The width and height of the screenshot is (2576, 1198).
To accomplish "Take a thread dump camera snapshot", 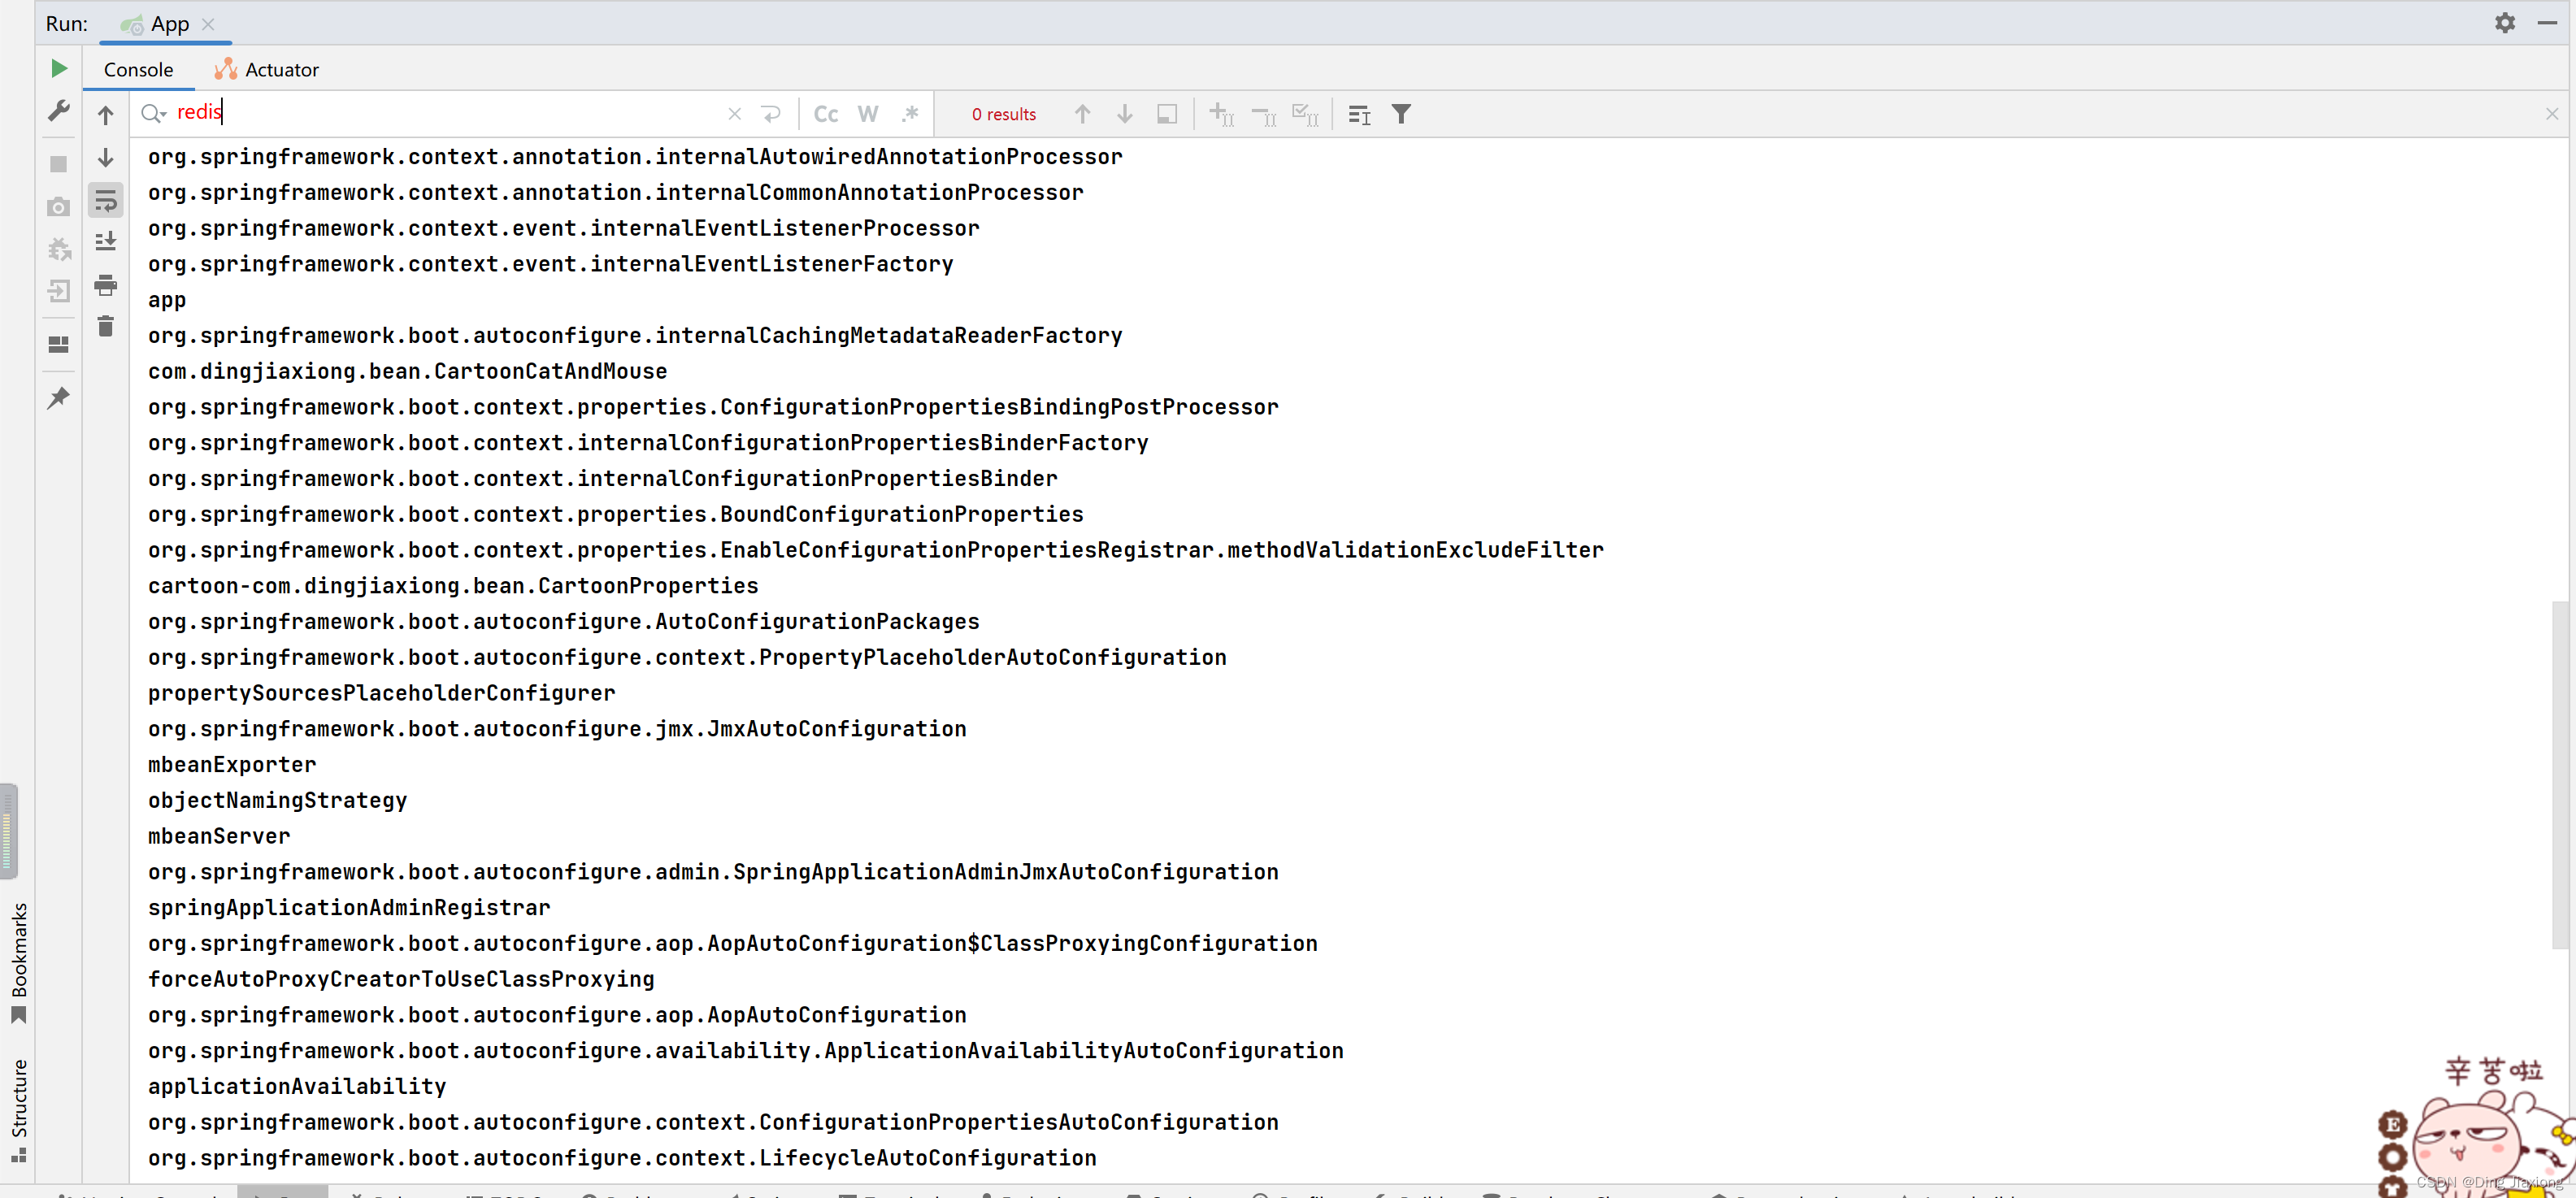I will (x=59, y=207).
